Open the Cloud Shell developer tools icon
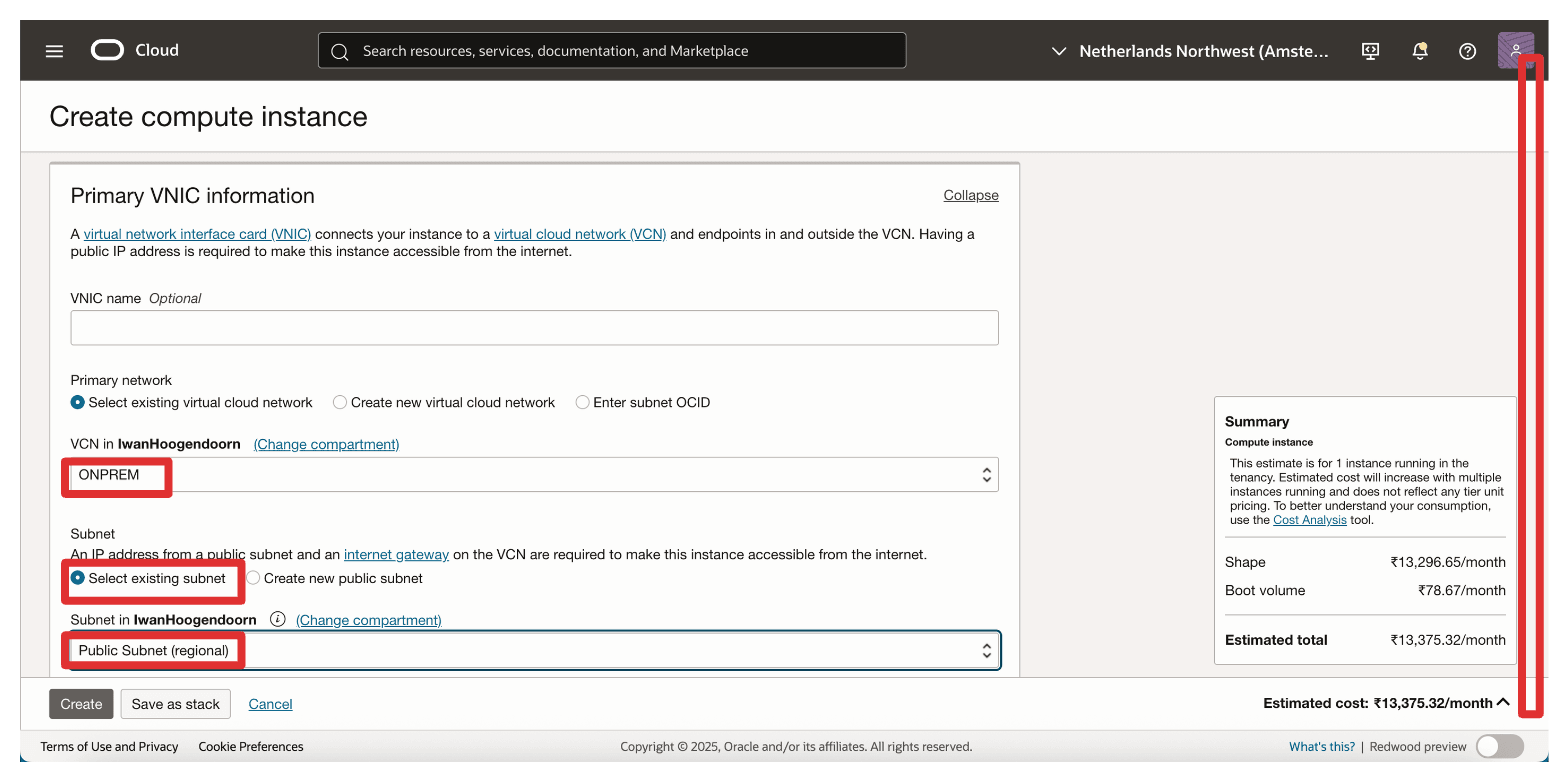Screen dimensions: 1568x782 (x=1371, y=51)
